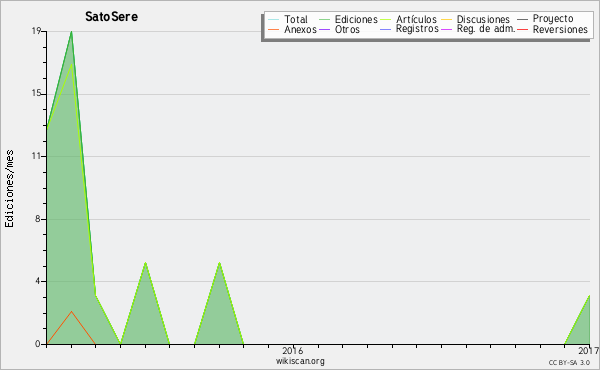The height and width of the screenshot is (370, 600).
Task: Select the Discusiones legend label
Action: (x=483, y=19)
